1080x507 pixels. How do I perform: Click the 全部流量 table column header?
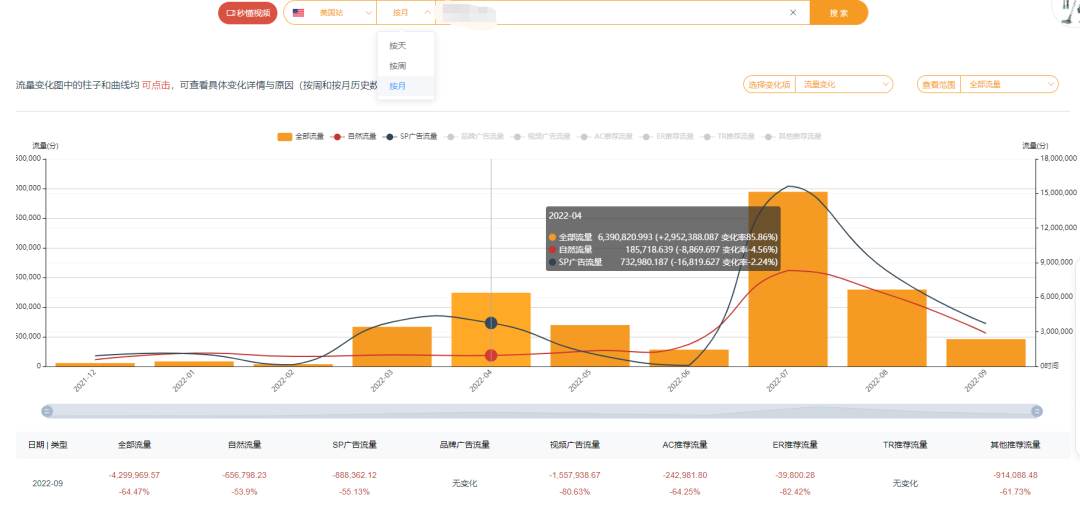tap(134, 445)
